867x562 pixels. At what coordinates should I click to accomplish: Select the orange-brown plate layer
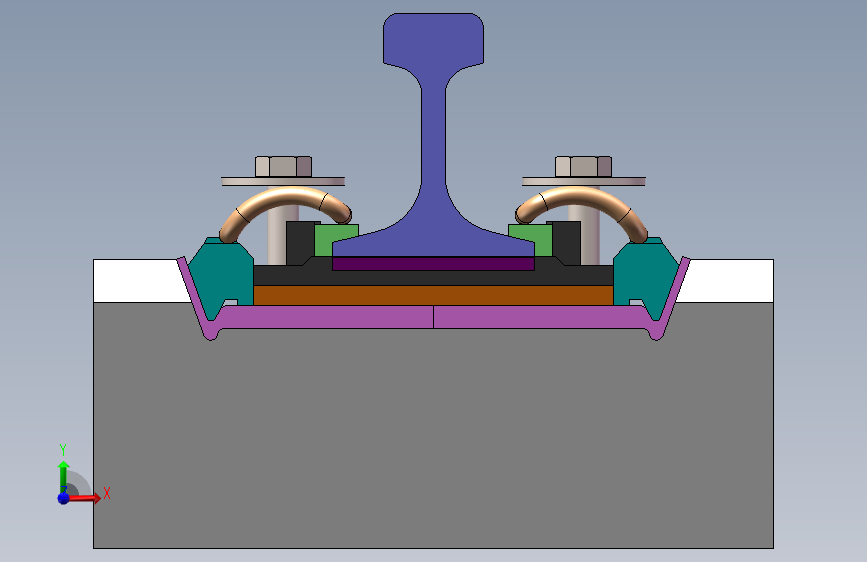click(x=433, y=295)
